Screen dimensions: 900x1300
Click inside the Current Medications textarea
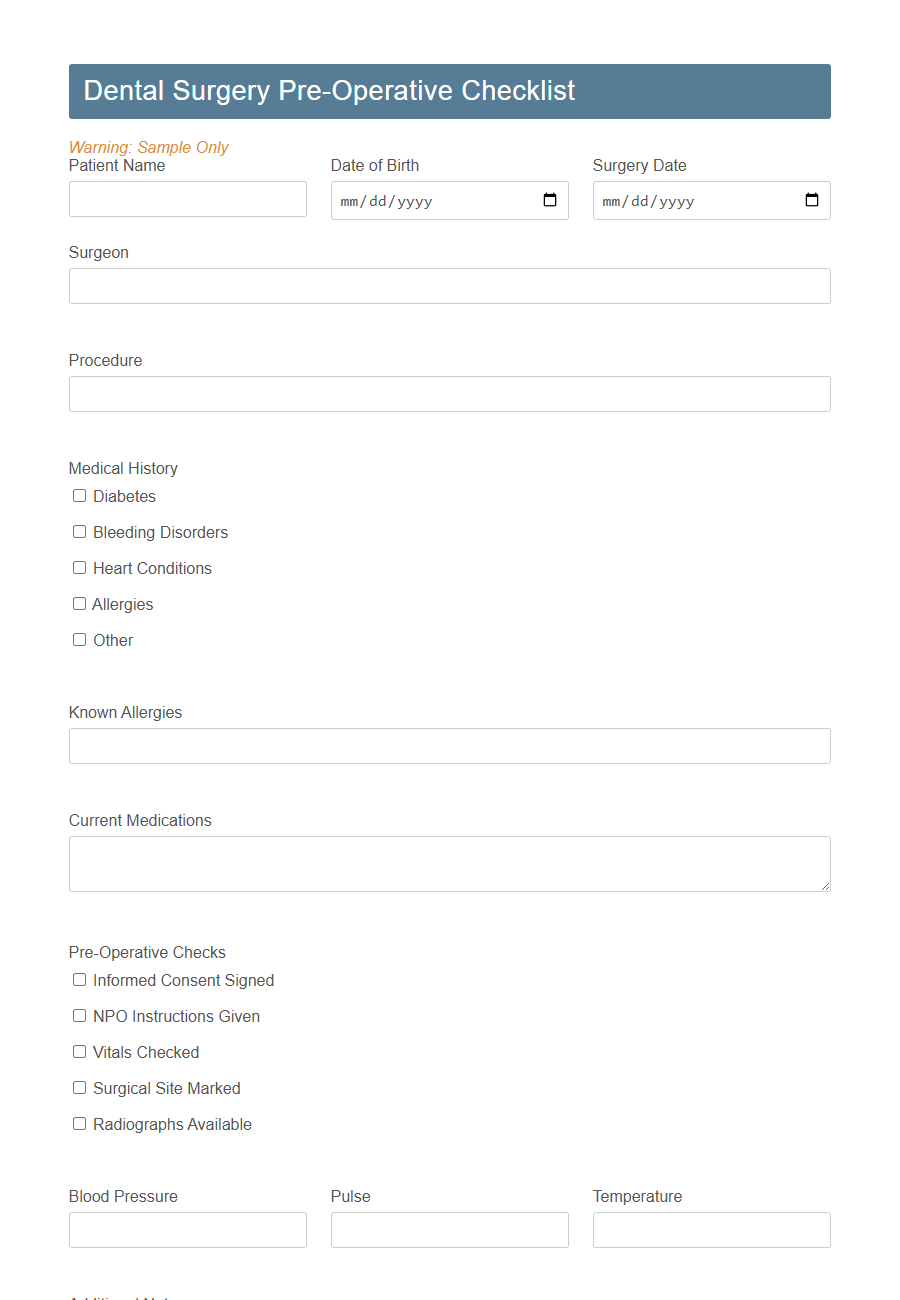click(x=449, y=862)
